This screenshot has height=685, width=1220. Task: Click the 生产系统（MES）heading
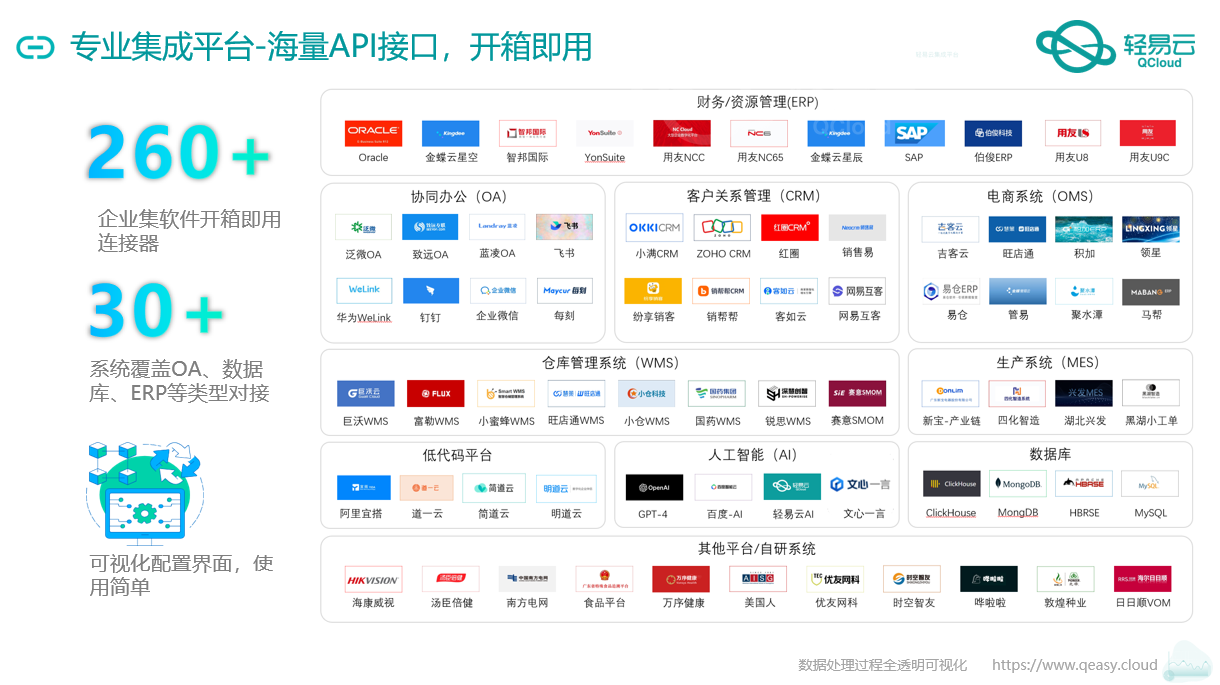1047,362
